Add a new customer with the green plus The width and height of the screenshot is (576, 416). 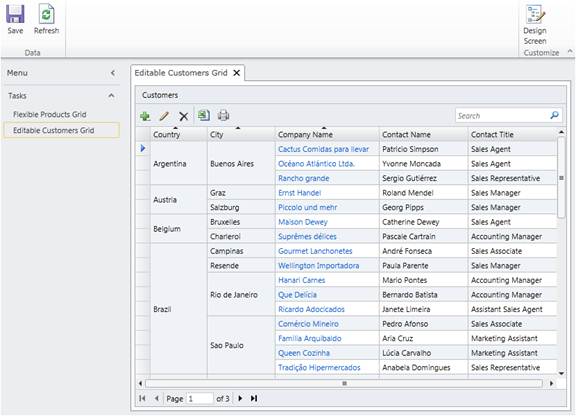[145, 116]
